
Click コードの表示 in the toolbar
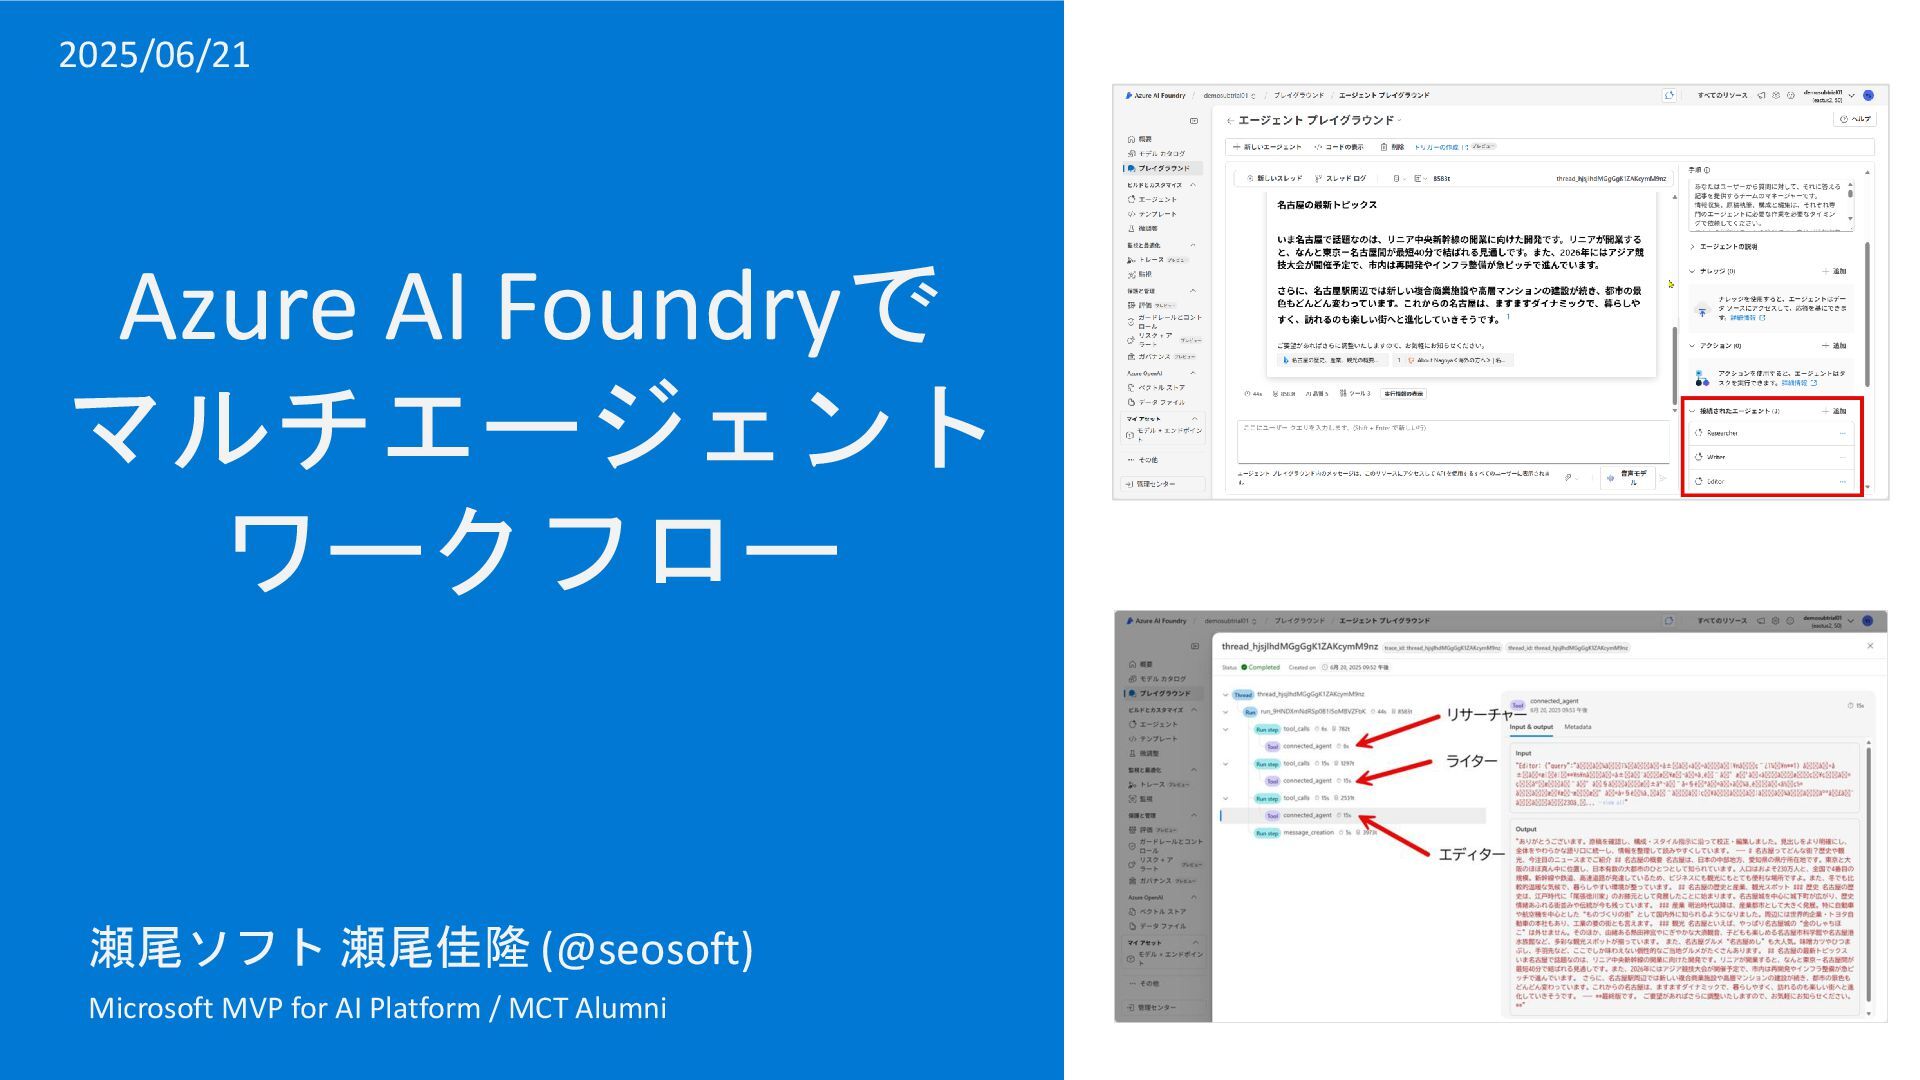tap(1339, 147)
